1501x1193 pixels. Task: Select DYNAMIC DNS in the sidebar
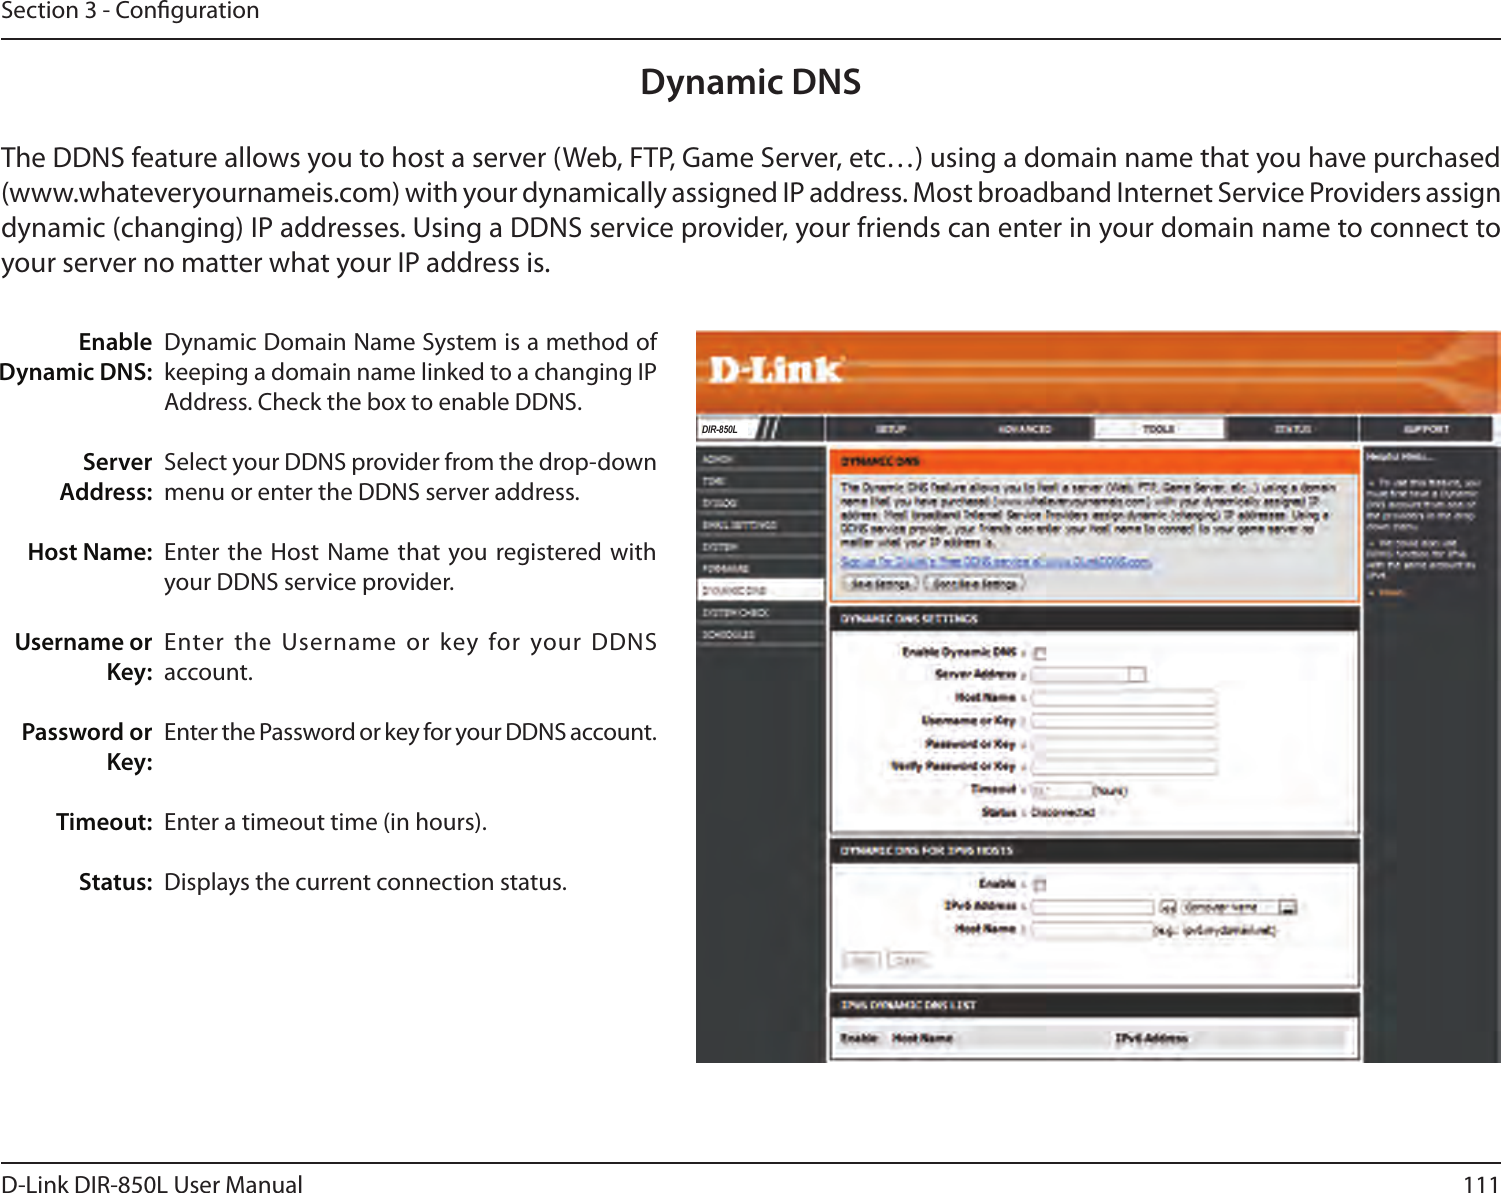(x=761, y=590)
